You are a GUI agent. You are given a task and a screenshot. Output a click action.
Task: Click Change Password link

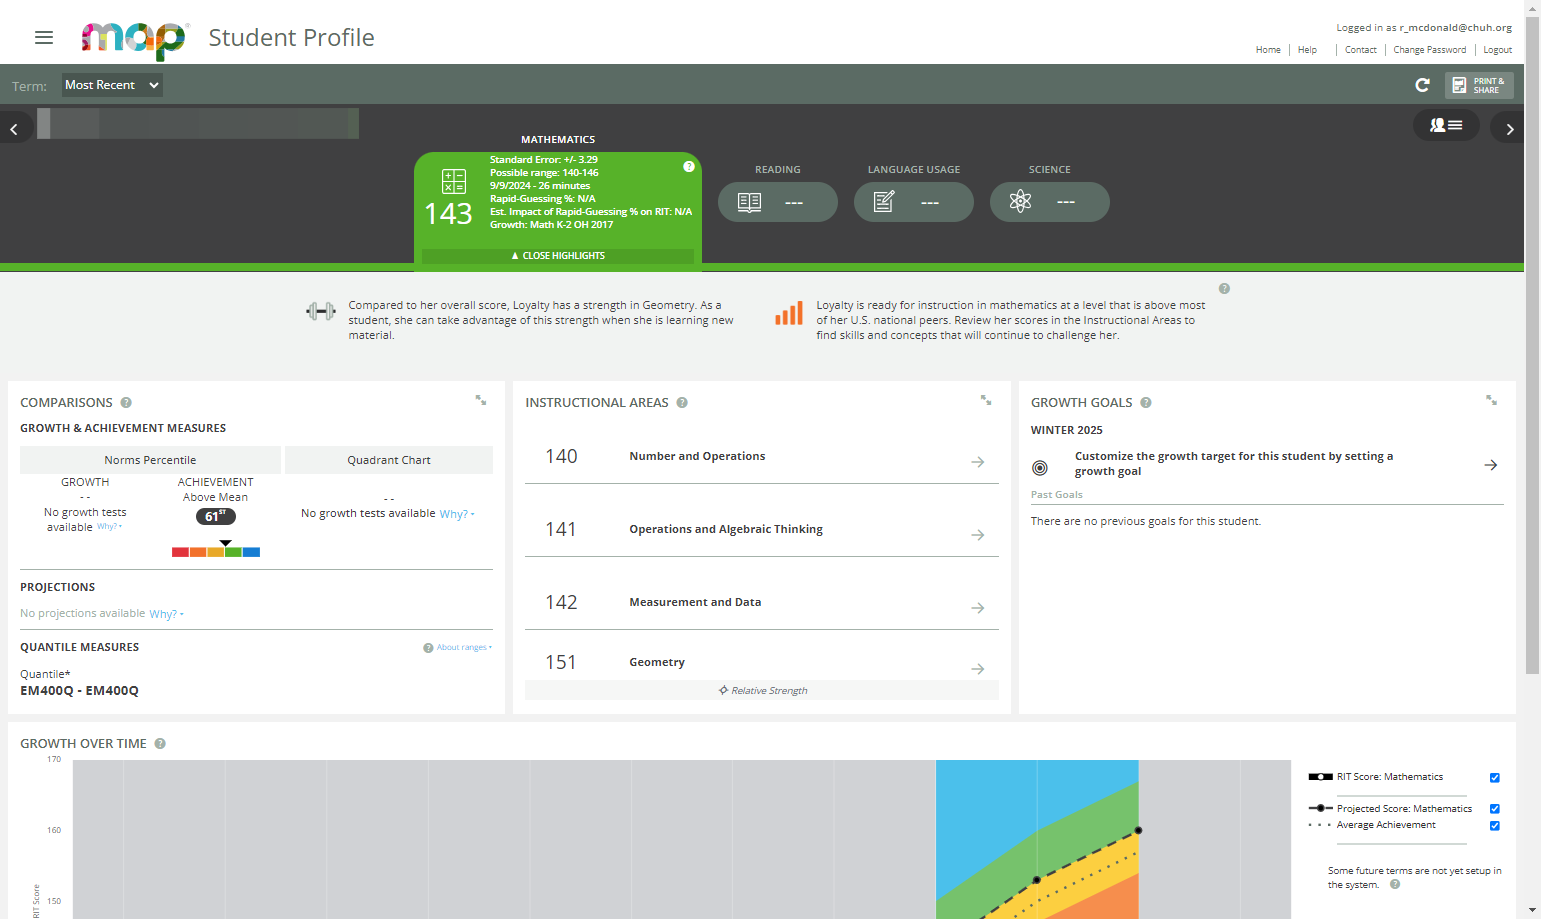coord(1429,50)
